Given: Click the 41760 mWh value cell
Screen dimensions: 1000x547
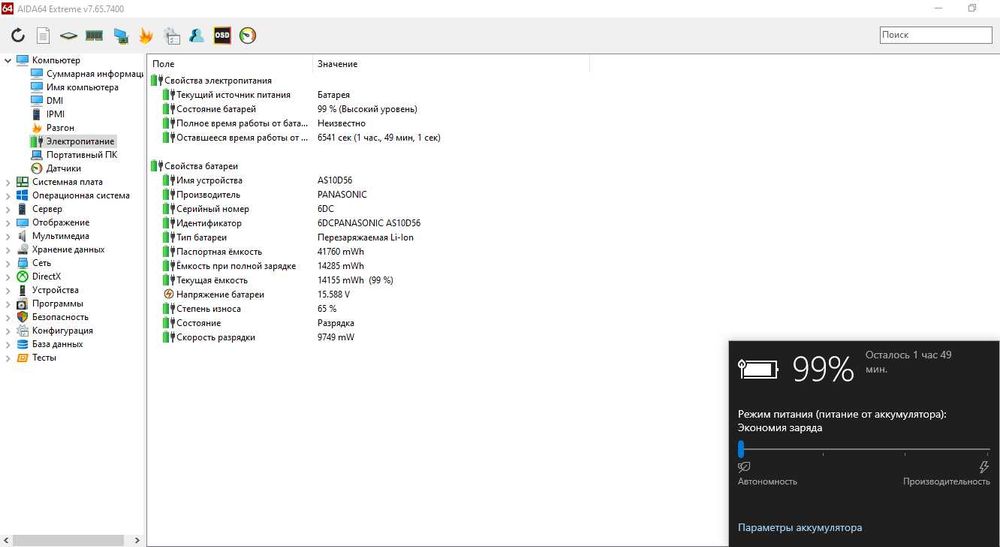Looking at the screenshot, I should 341,252.
